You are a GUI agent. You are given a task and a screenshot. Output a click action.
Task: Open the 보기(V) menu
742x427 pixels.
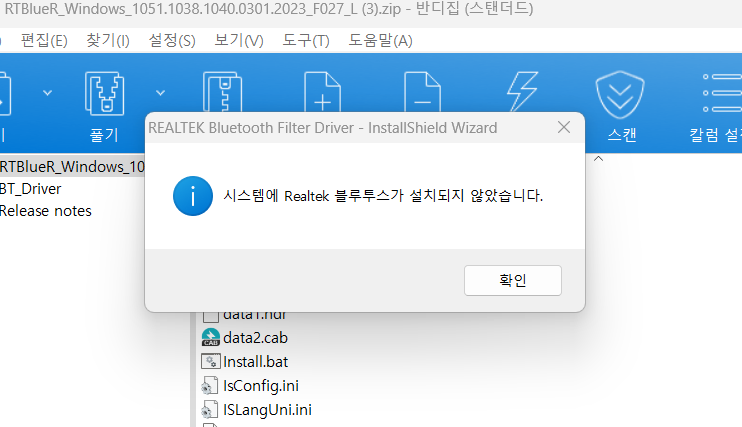coord(238,41)
